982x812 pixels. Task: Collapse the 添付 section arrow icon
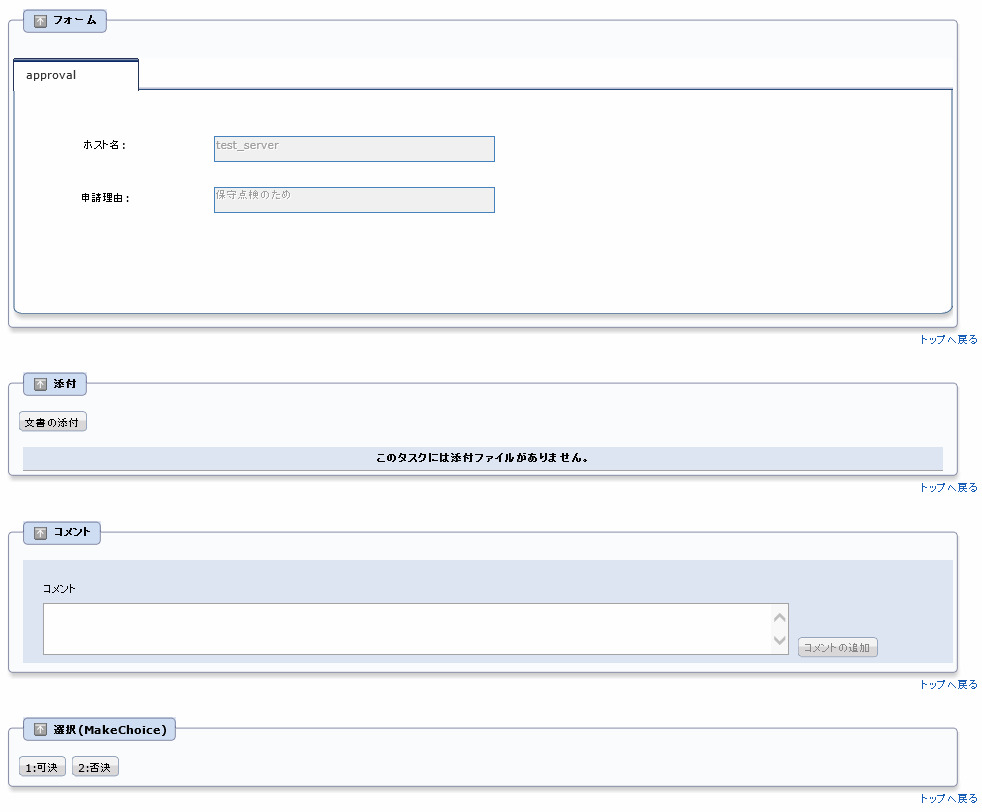pyautogui.click(x=40, y=384)
